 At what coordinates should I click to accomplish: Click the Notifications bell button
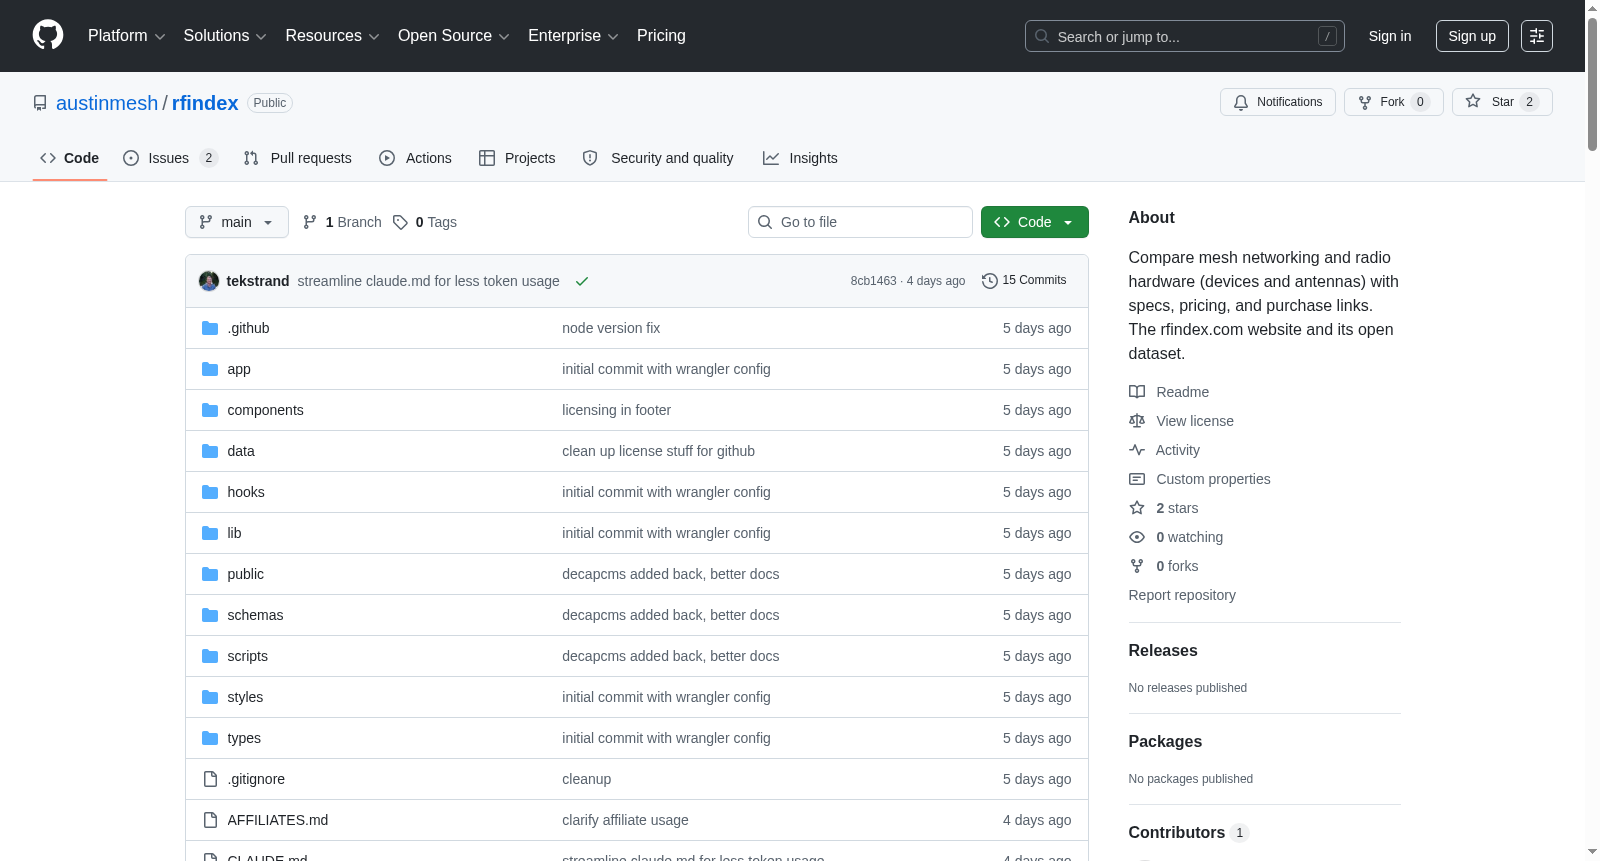pos(1277,102)
